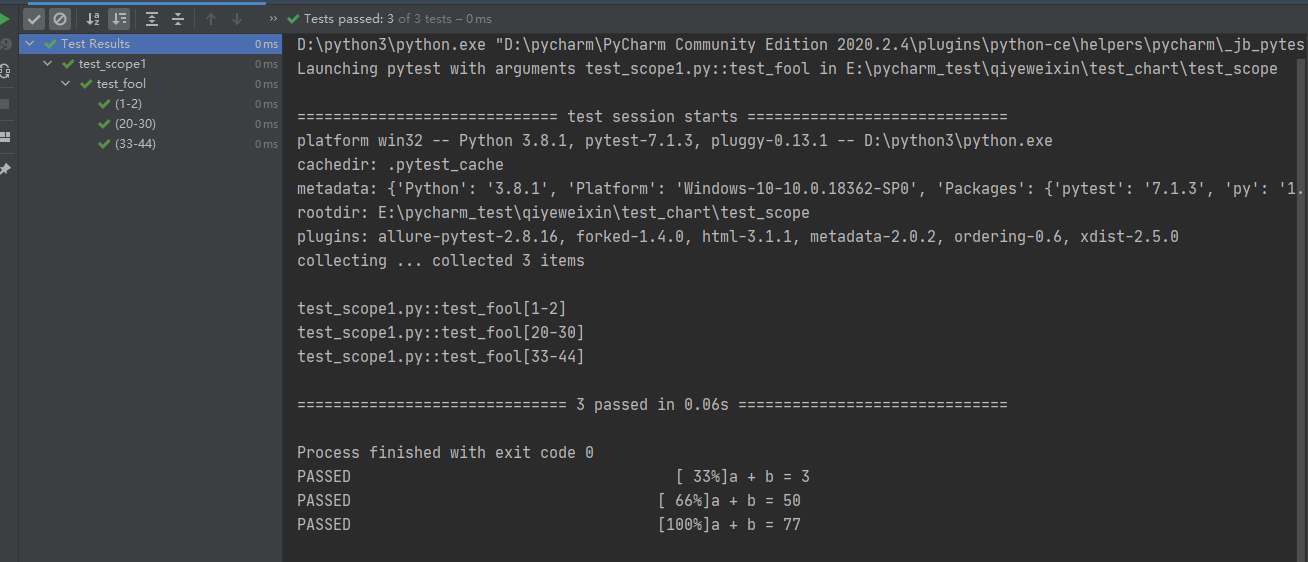Jump to previous failed test arrow
Viewport: 1308px width, 562px height.
(211, 19)
